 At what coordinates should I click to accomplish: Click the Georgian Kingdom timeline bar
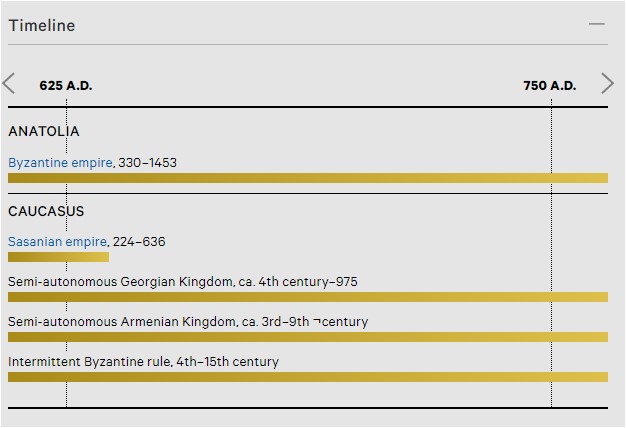(308, 297)
